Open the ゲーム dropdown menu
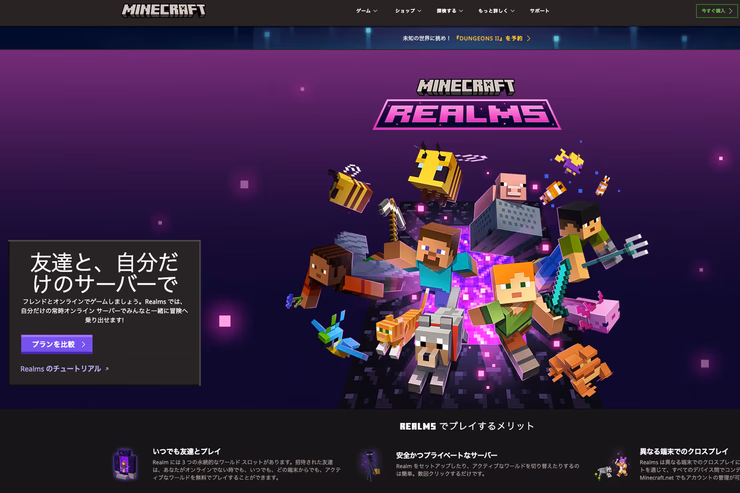Viewport: 740px width, 493px height. coord(366,11)
